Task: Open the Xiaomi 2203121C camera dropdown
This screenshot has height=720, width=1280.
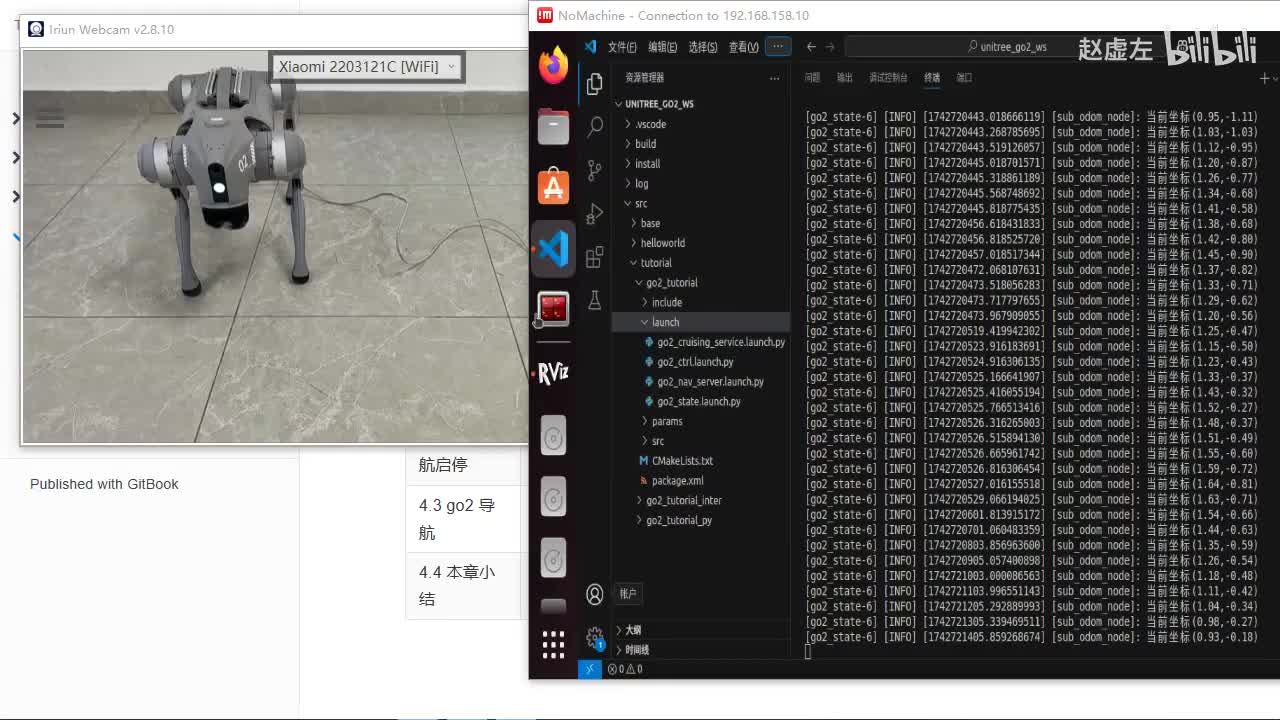Action: 366,67
